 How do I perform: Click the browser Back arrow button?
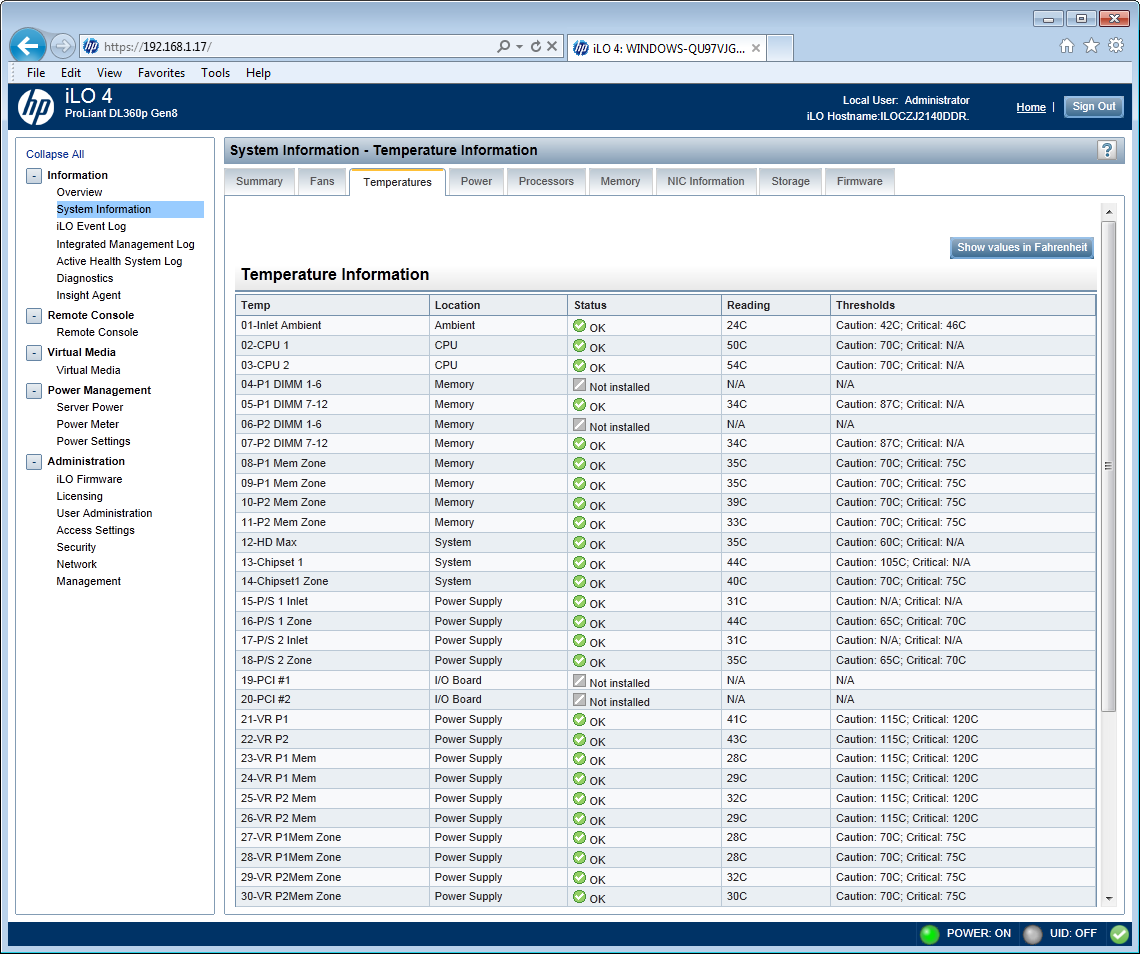point(28,47)
